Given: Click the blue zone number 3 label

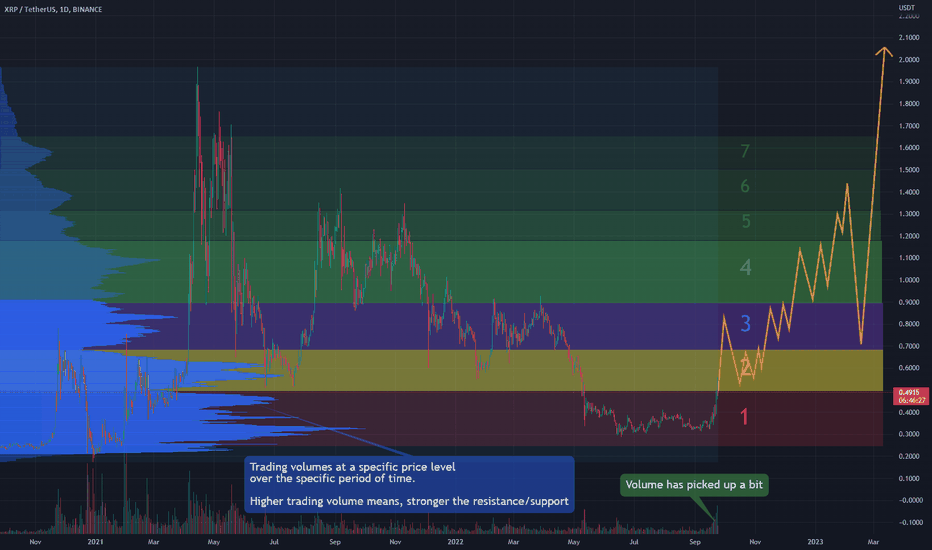Looking at the screenshot, I should click(745, 323).
